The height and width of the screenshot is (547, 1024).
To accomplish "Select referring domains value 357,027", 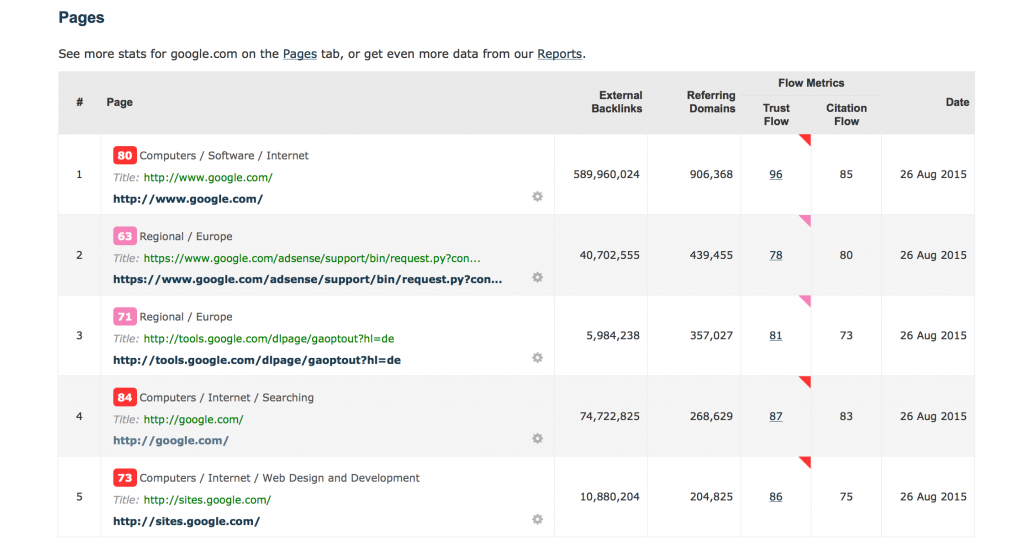I will pos(711,336).
